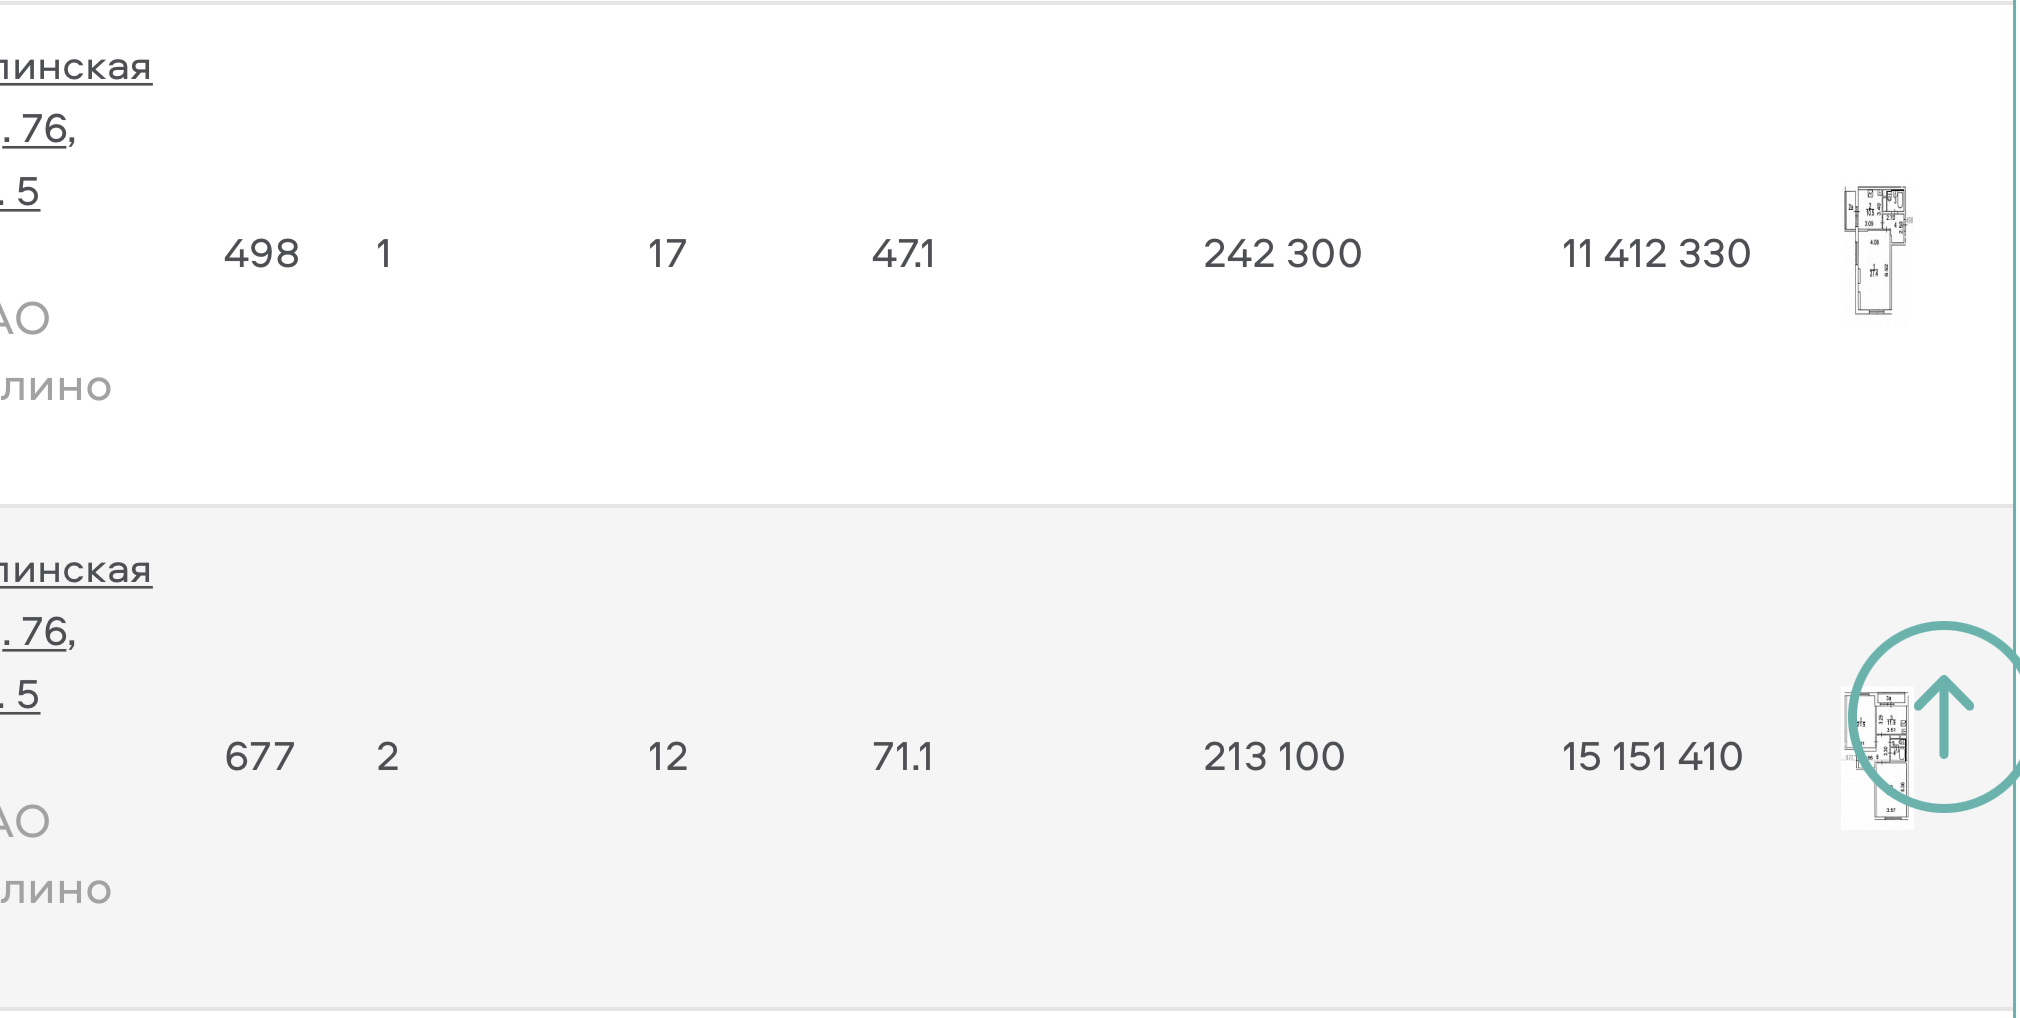2020x1018 pixels.
Task: Click the '76,' link in first row
Action: tap(38, 129)
